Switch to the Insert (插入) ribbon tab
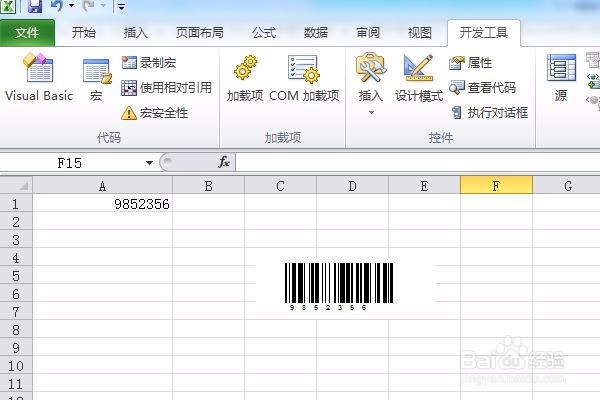 coord(135,33)
